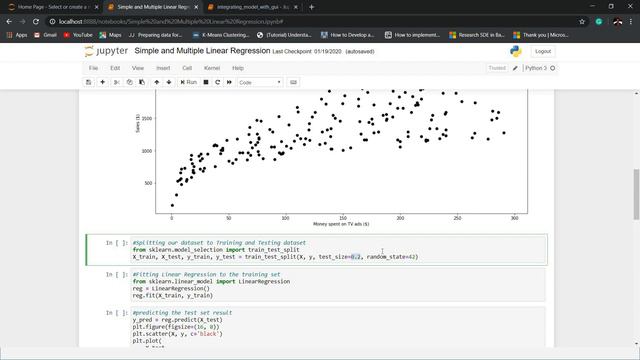Close the integrating_model_with_gui tab
This screenshot has width=640, height=360.
(296, 7)
